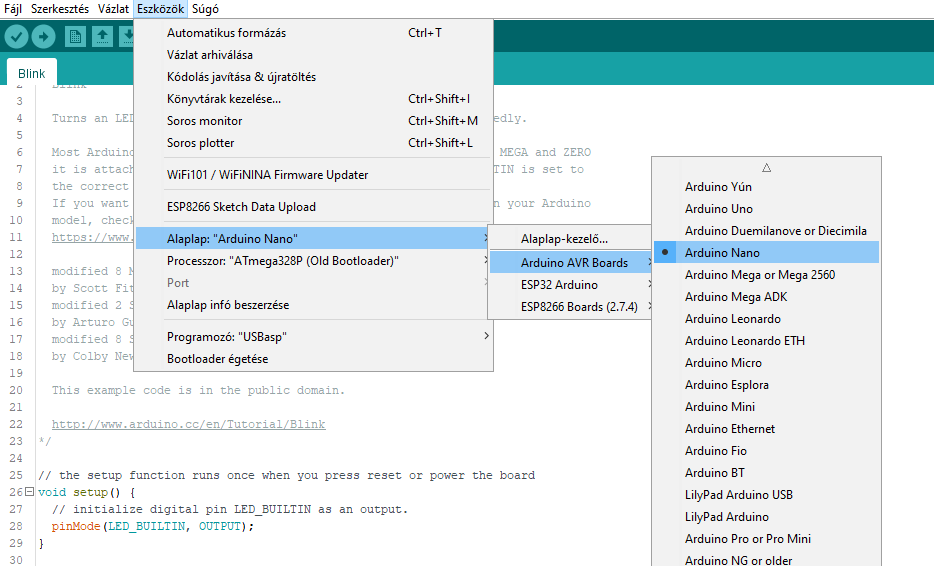Expand Arduino AVR Boards submenu
Screen dimensions: 934x566
pos(570,263)
